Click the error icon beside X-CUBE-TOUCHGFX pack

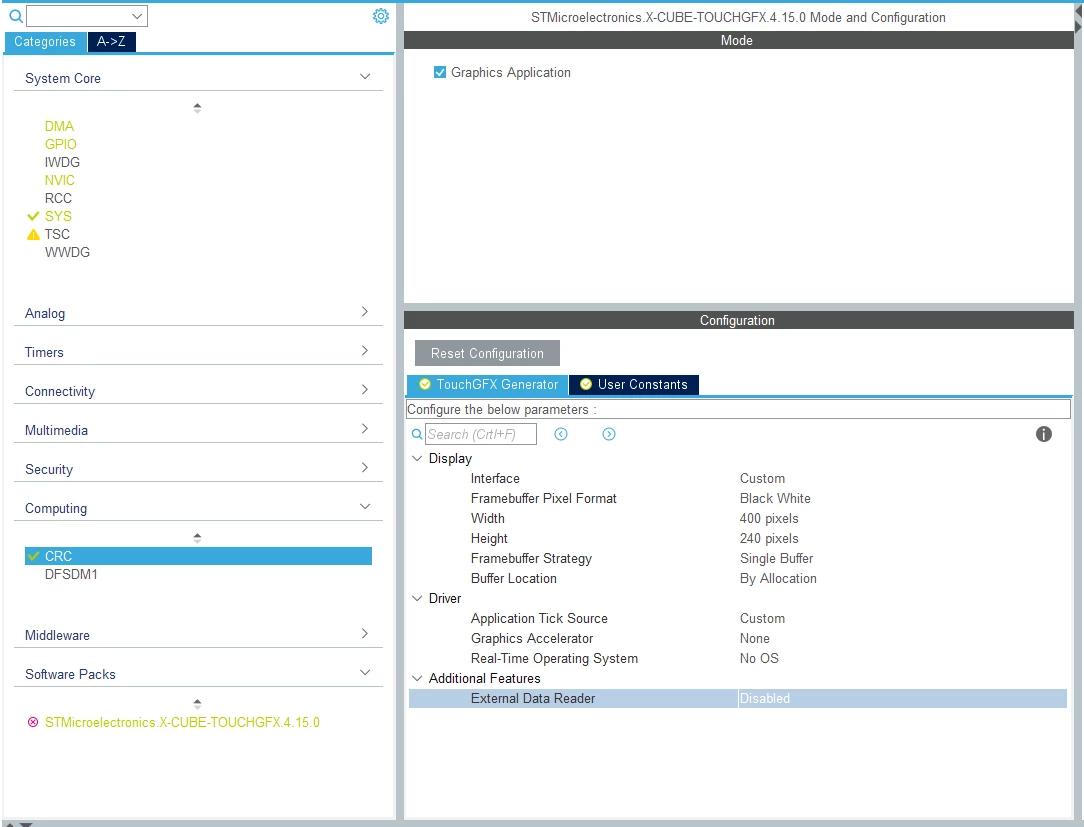tap(32, 722)
